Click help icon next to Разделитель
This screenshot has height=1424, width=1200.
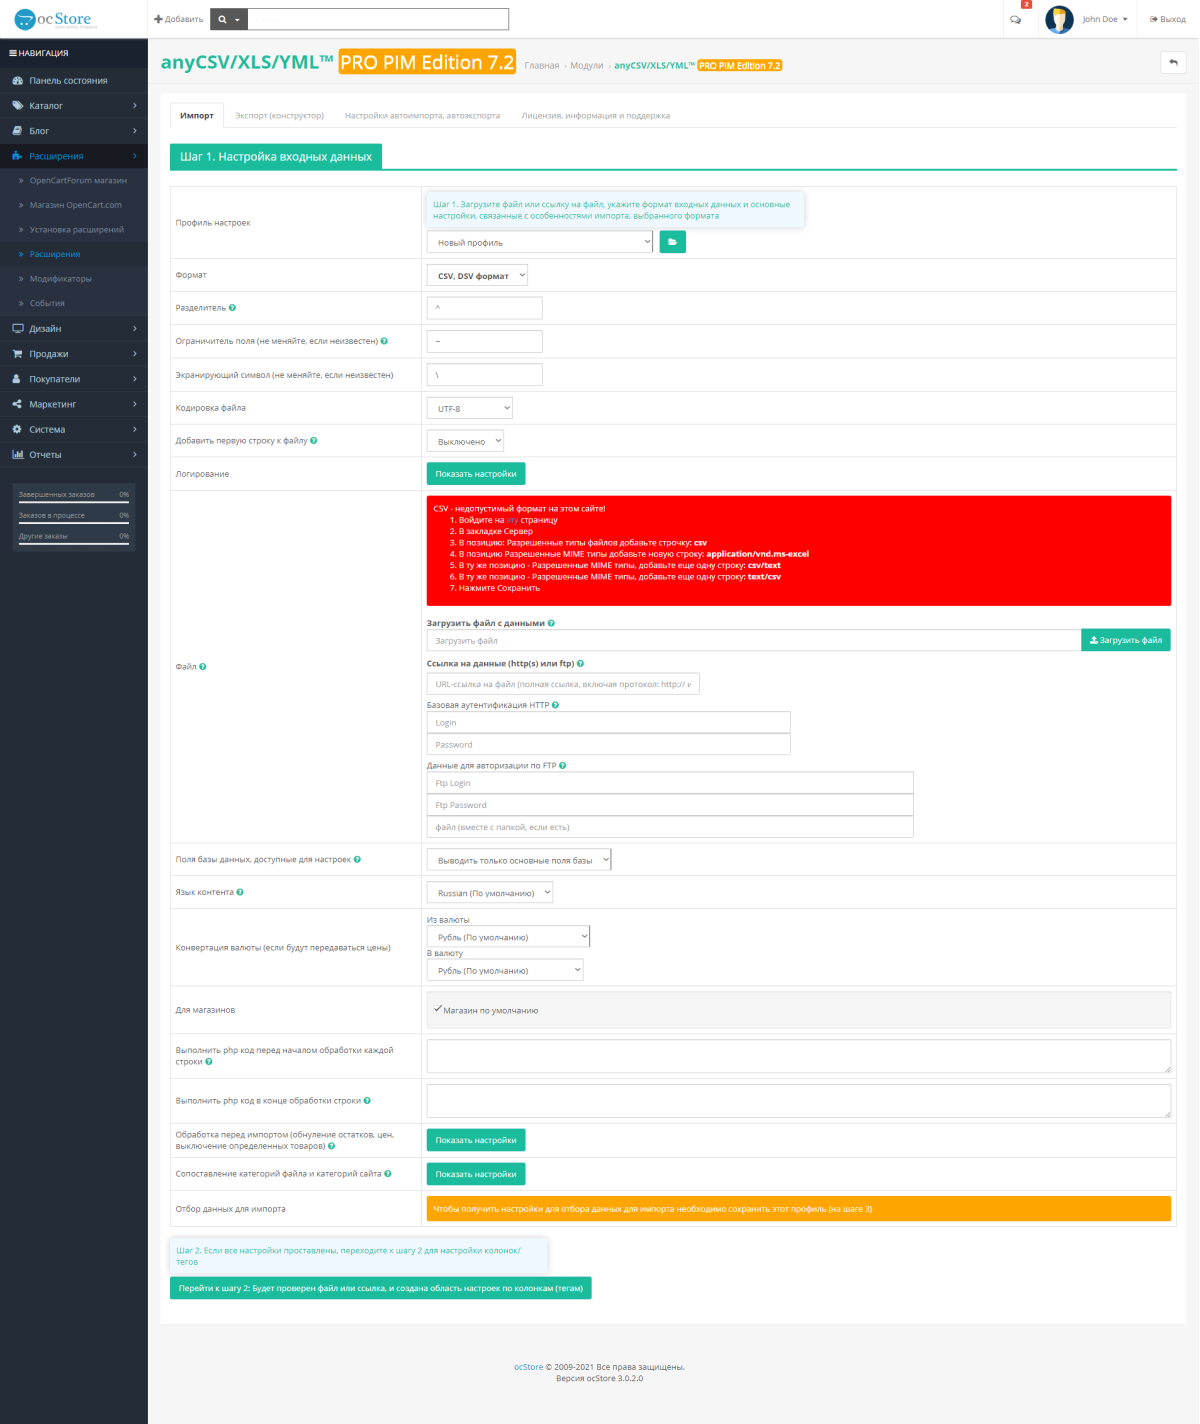coord(232,308)
